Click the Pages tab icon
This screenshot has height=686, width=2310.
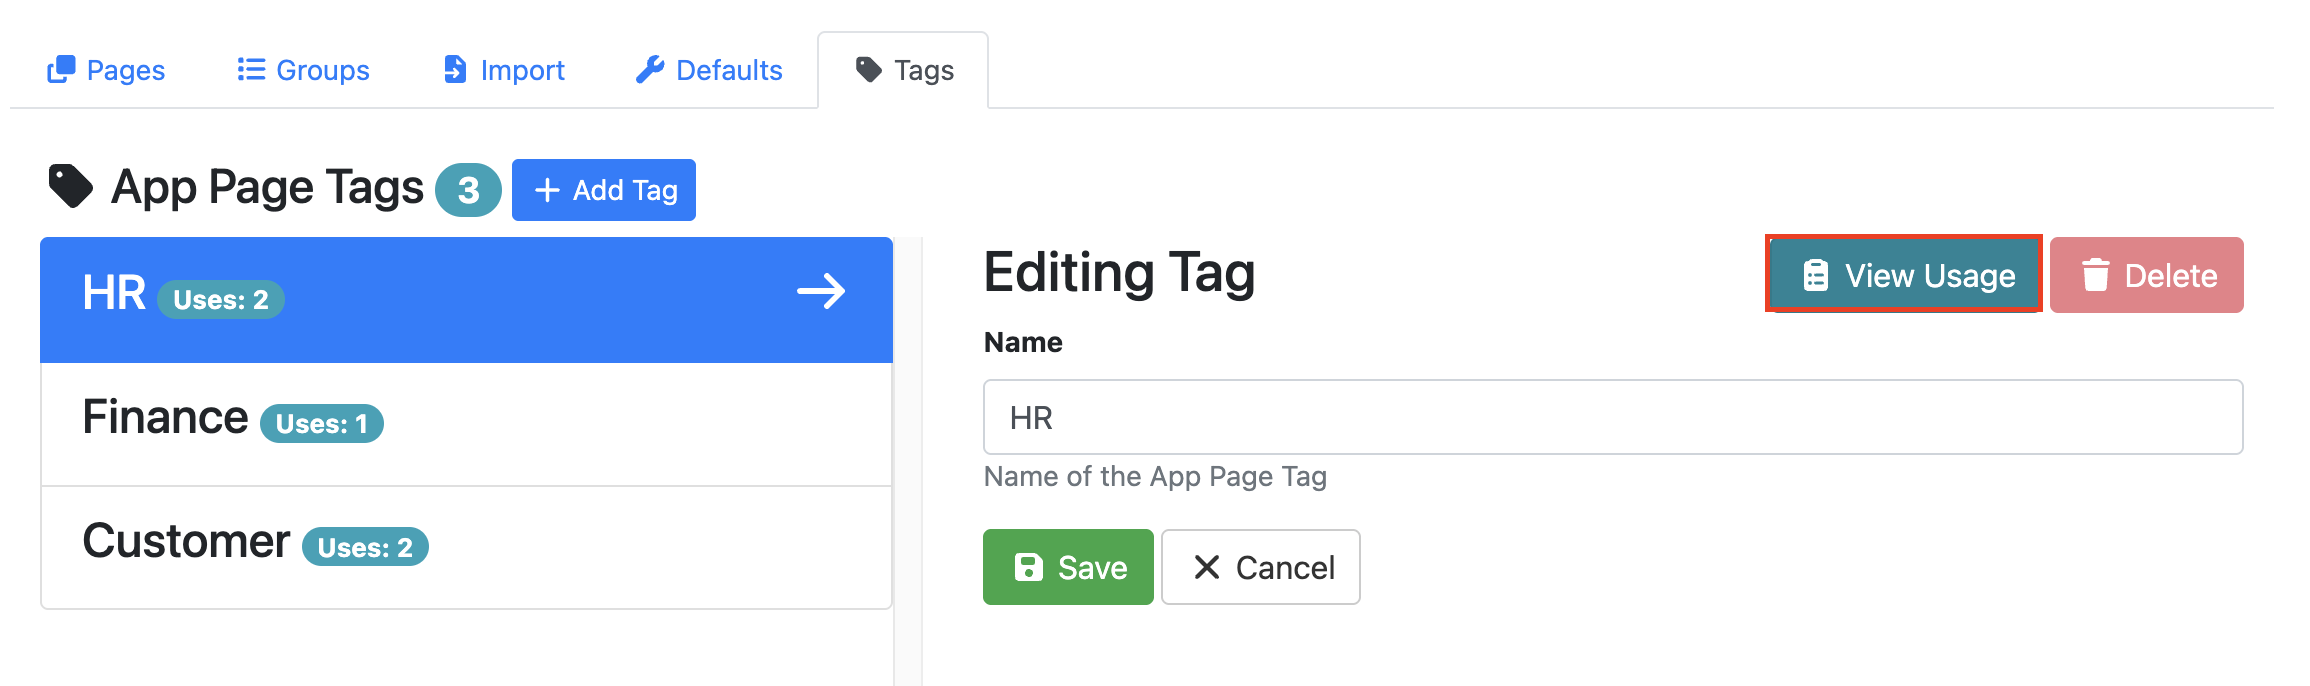point(61,70)
